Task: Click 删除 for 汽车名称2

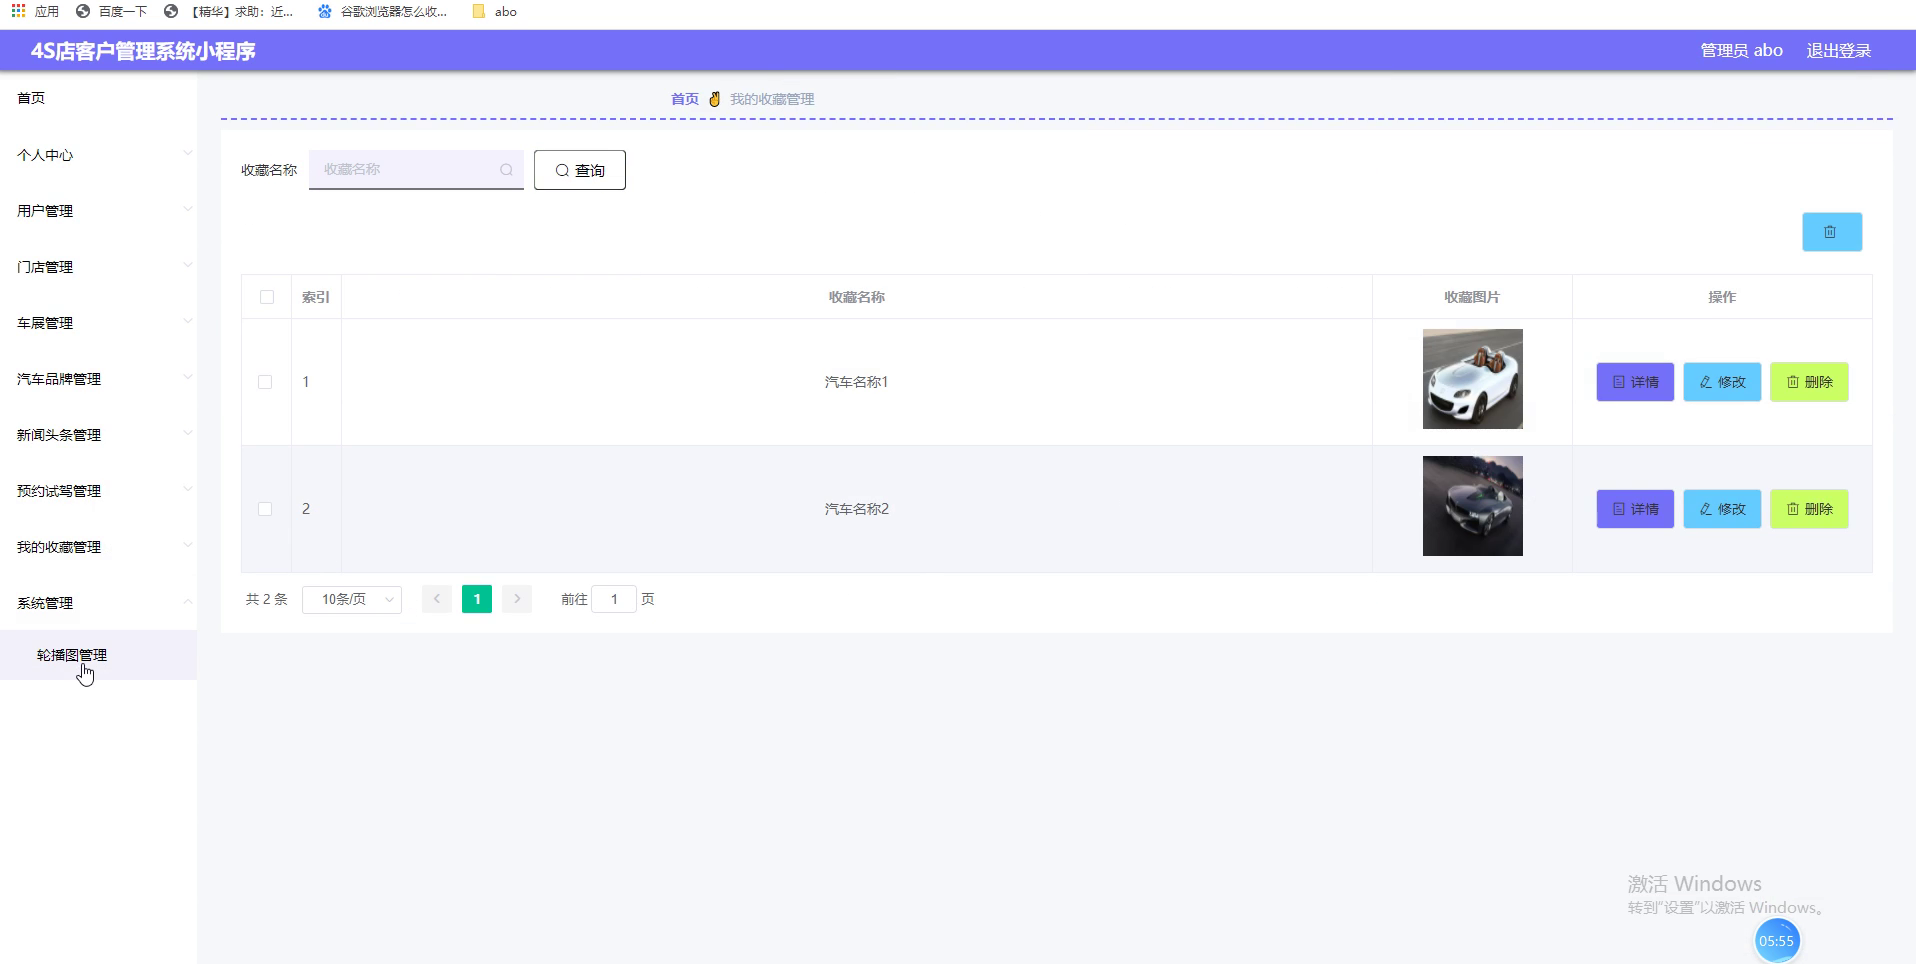Action: point(1809,509)
